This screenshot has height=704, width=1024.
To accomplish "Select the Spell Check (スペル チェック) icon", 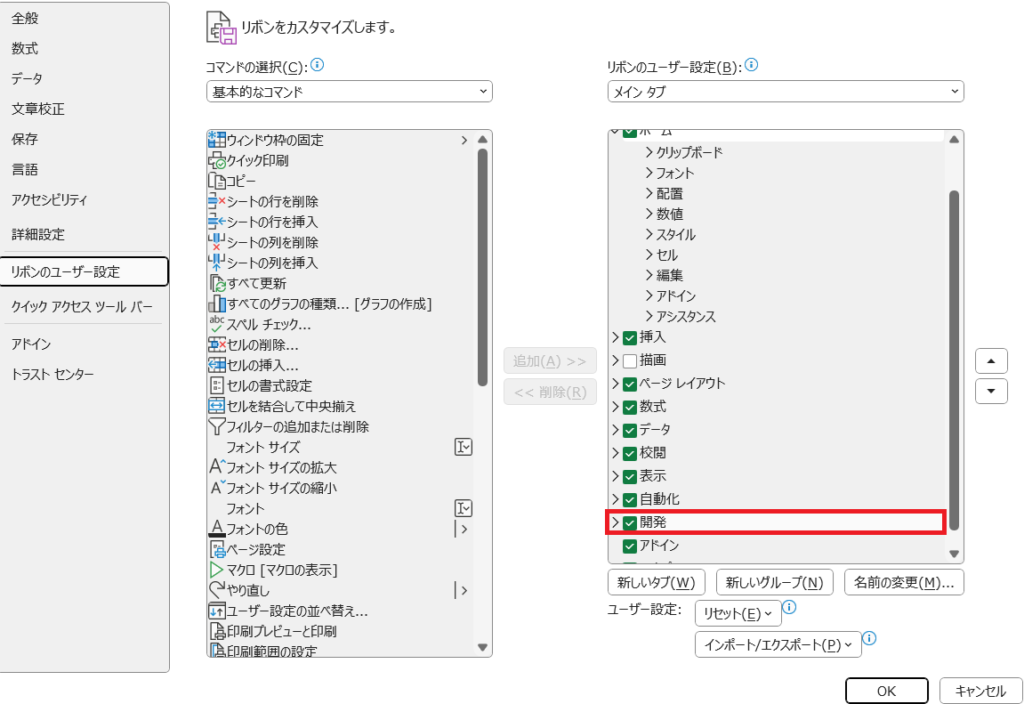I will [216, 324].
